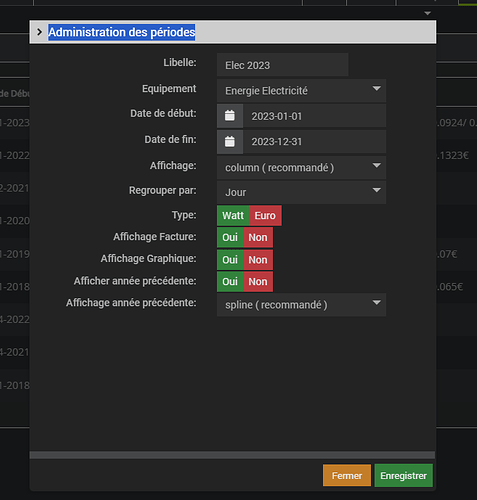Image resolution: width=477 pixels, height=500 pixels.
Task: Click the Enregistrer button
Action: pos(403,475)
